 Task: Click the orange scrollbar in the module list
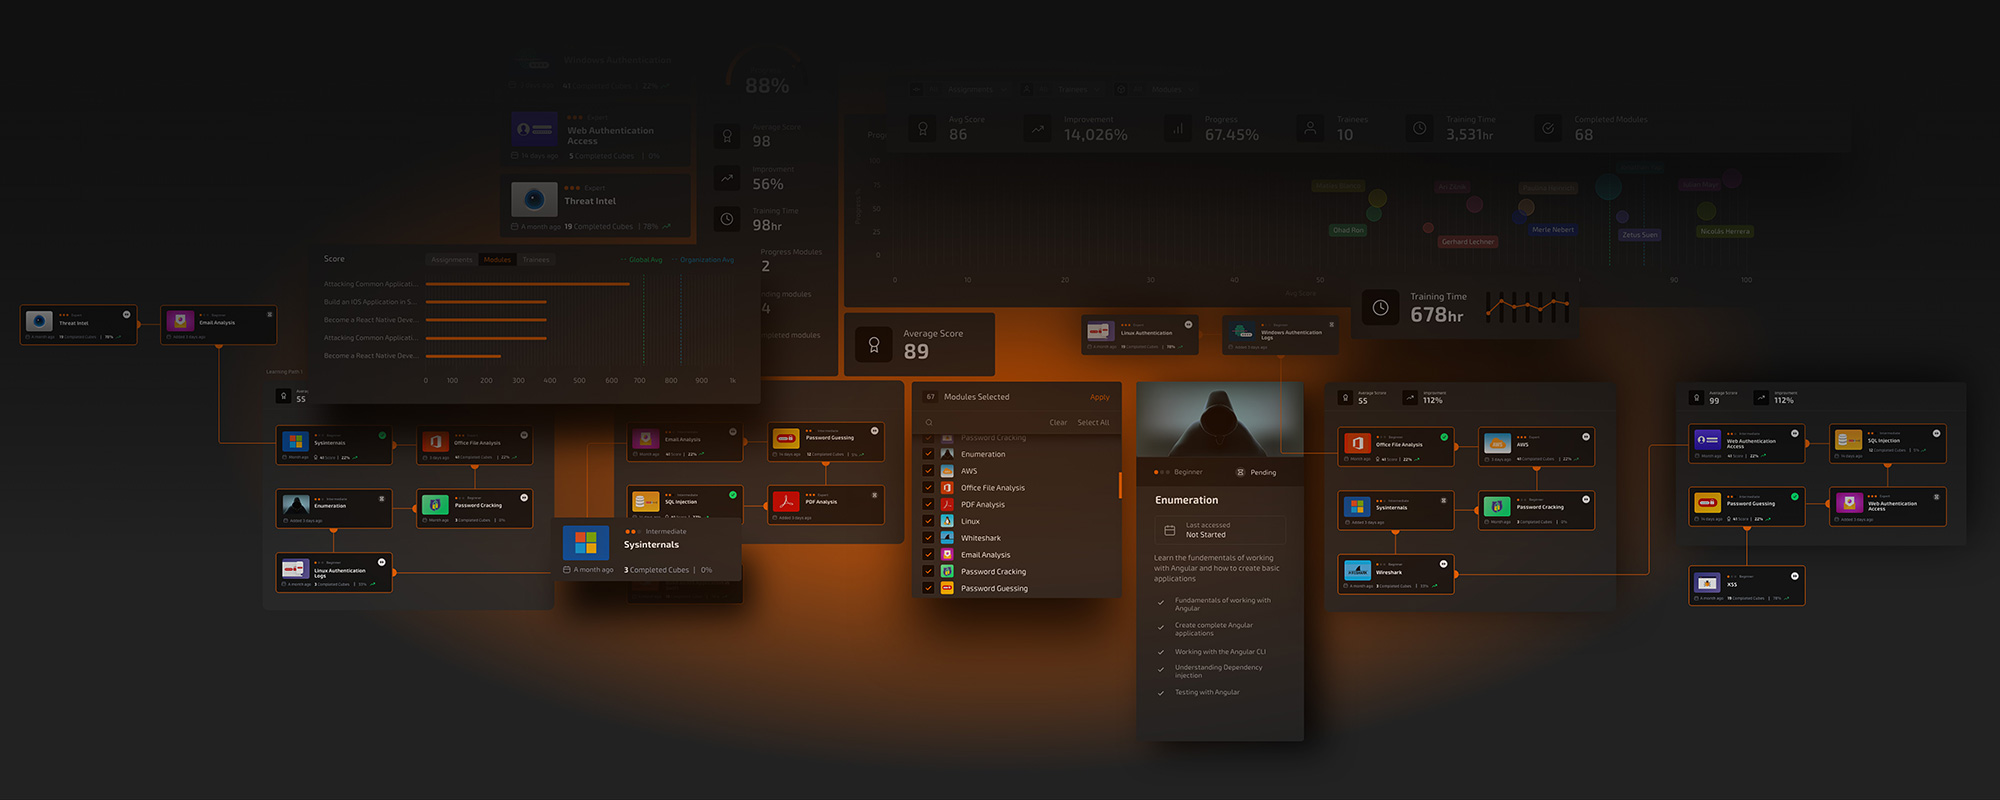1119,485
